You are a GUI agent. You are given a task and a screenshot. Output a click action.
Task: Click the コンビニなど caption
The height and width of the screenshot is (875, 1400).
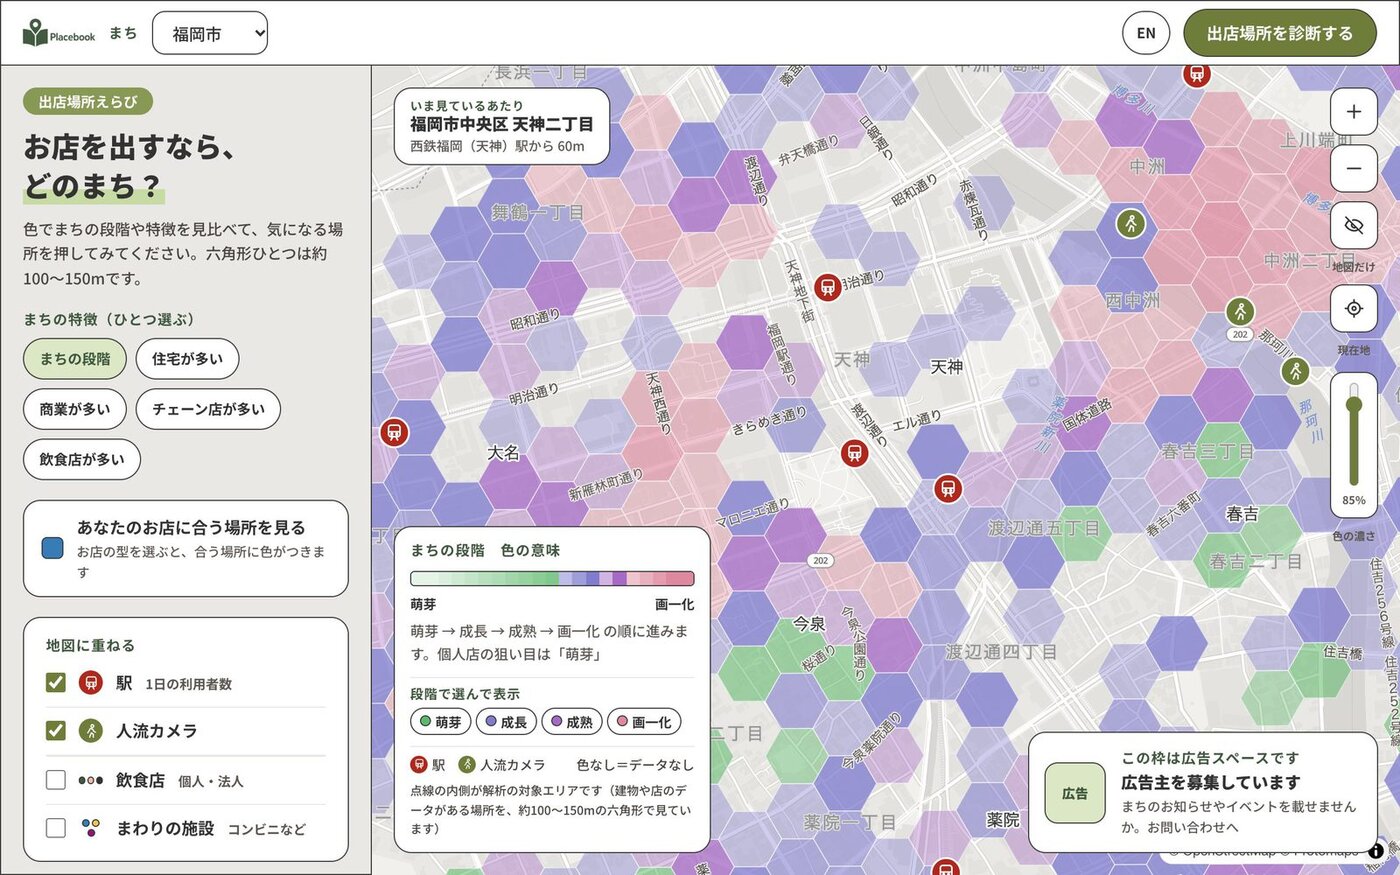267,829
